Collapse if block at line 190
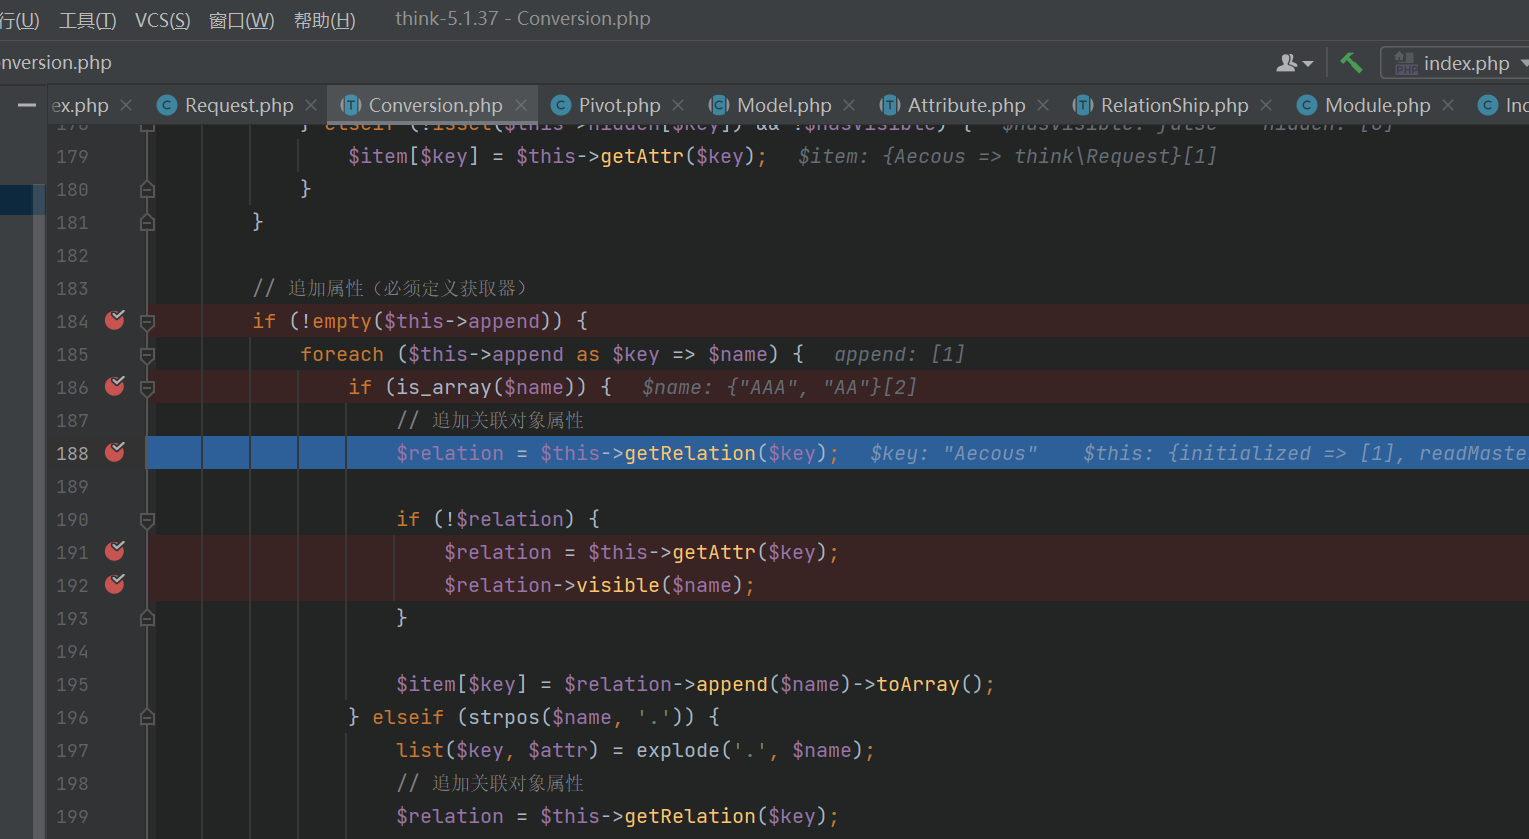The image size is (1529, 839). (147, 520)
